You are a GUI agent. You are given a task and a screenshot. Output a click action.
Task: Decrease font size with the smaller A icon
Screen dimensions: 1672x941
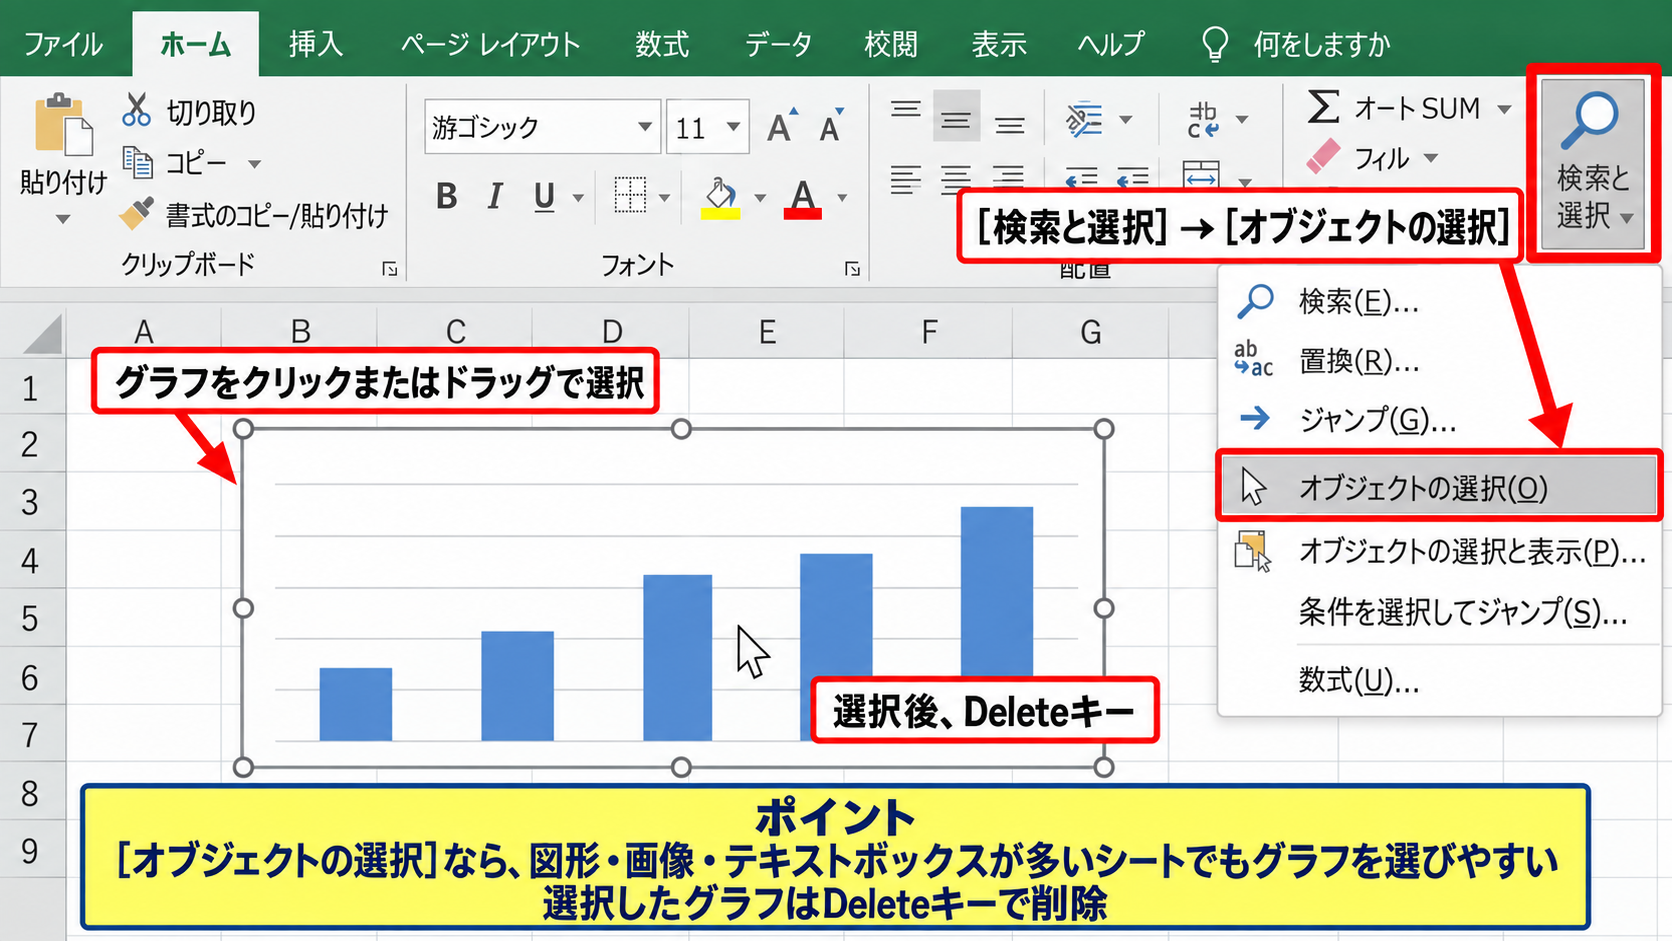click(x=831, y=126)
